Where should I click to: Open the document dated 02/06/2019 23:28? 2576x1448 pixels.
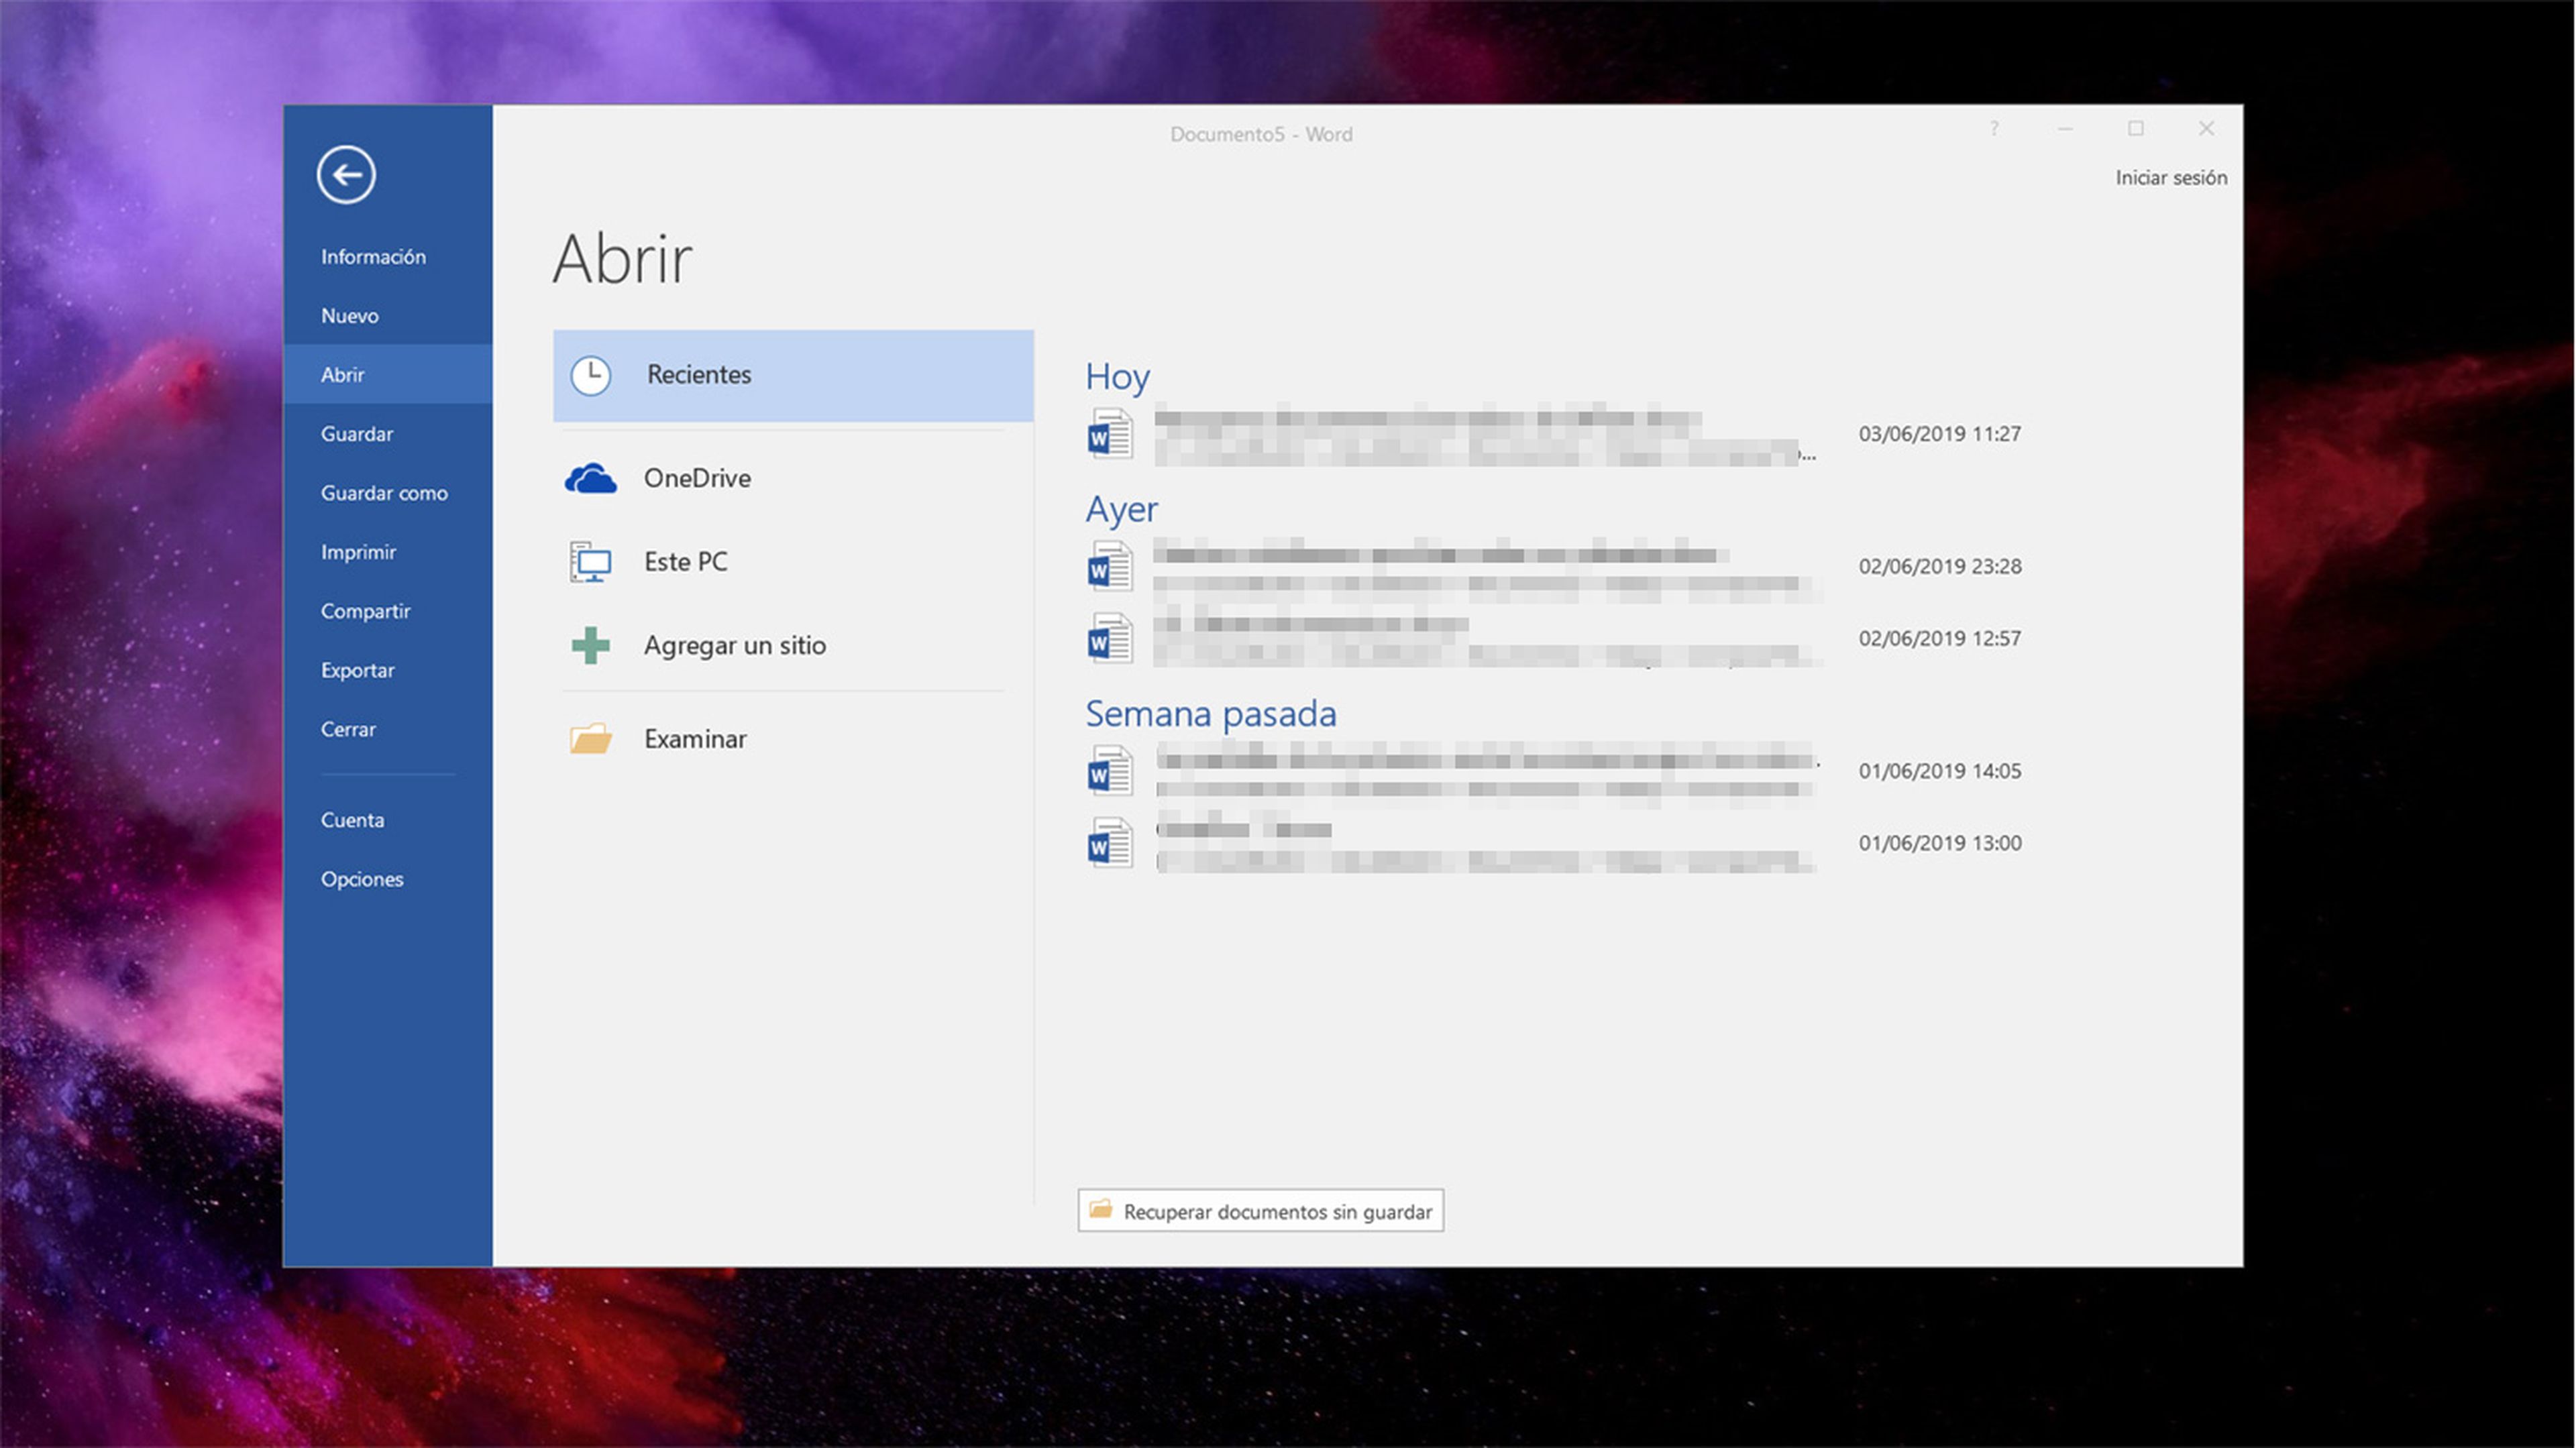(x=1555, y=567)
